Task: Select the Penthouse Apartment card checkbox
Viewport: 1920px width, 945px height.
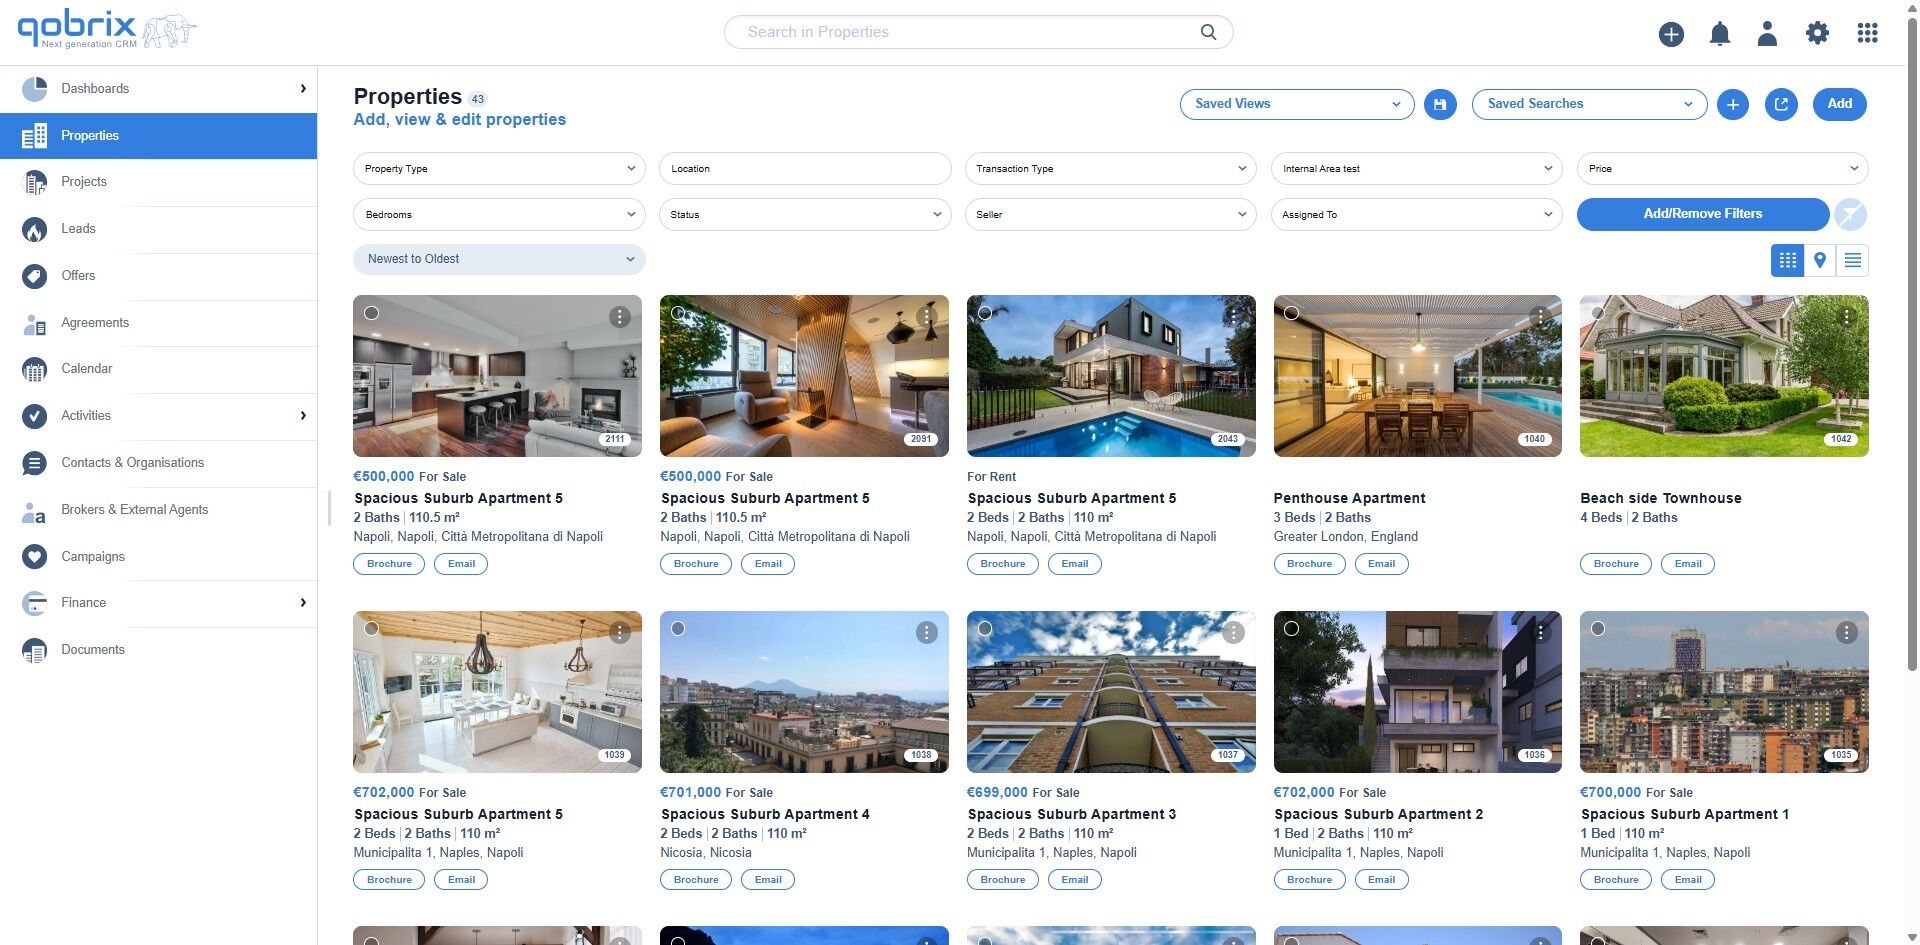Action: (1292, 313)
